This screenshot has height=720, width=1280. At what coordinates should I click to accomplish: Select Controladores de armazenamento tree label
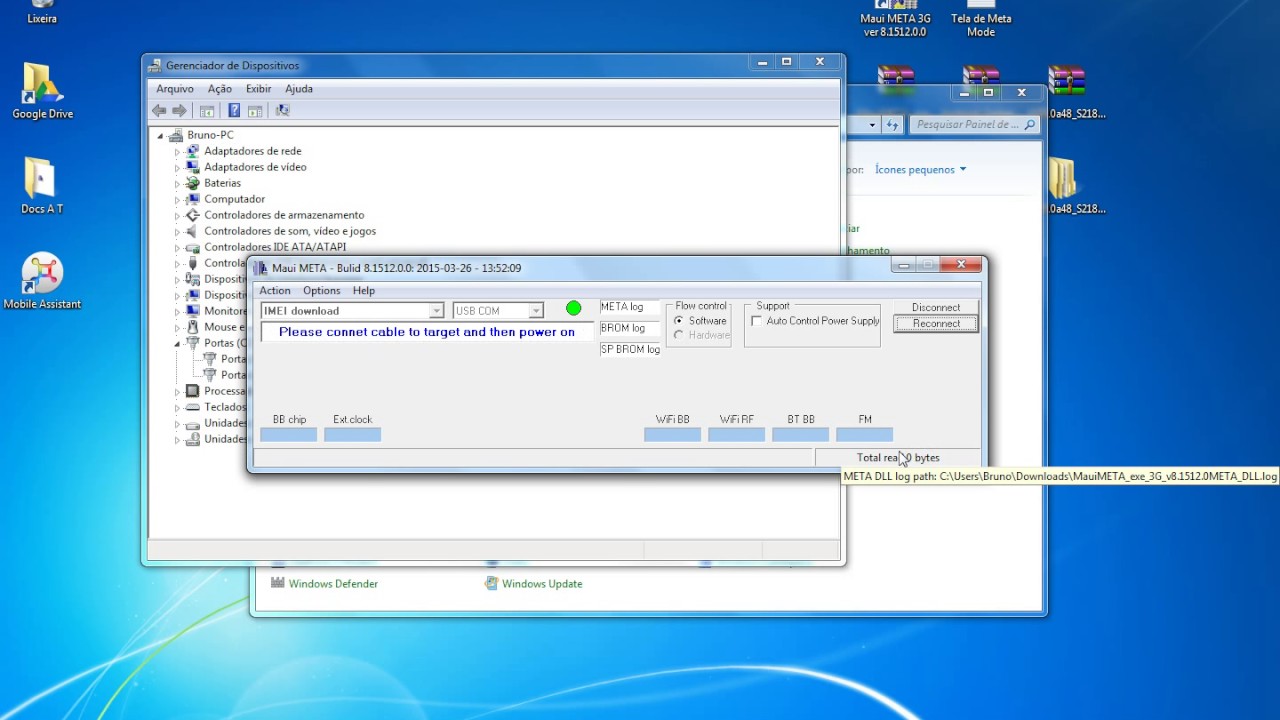(x=284, y=215)
